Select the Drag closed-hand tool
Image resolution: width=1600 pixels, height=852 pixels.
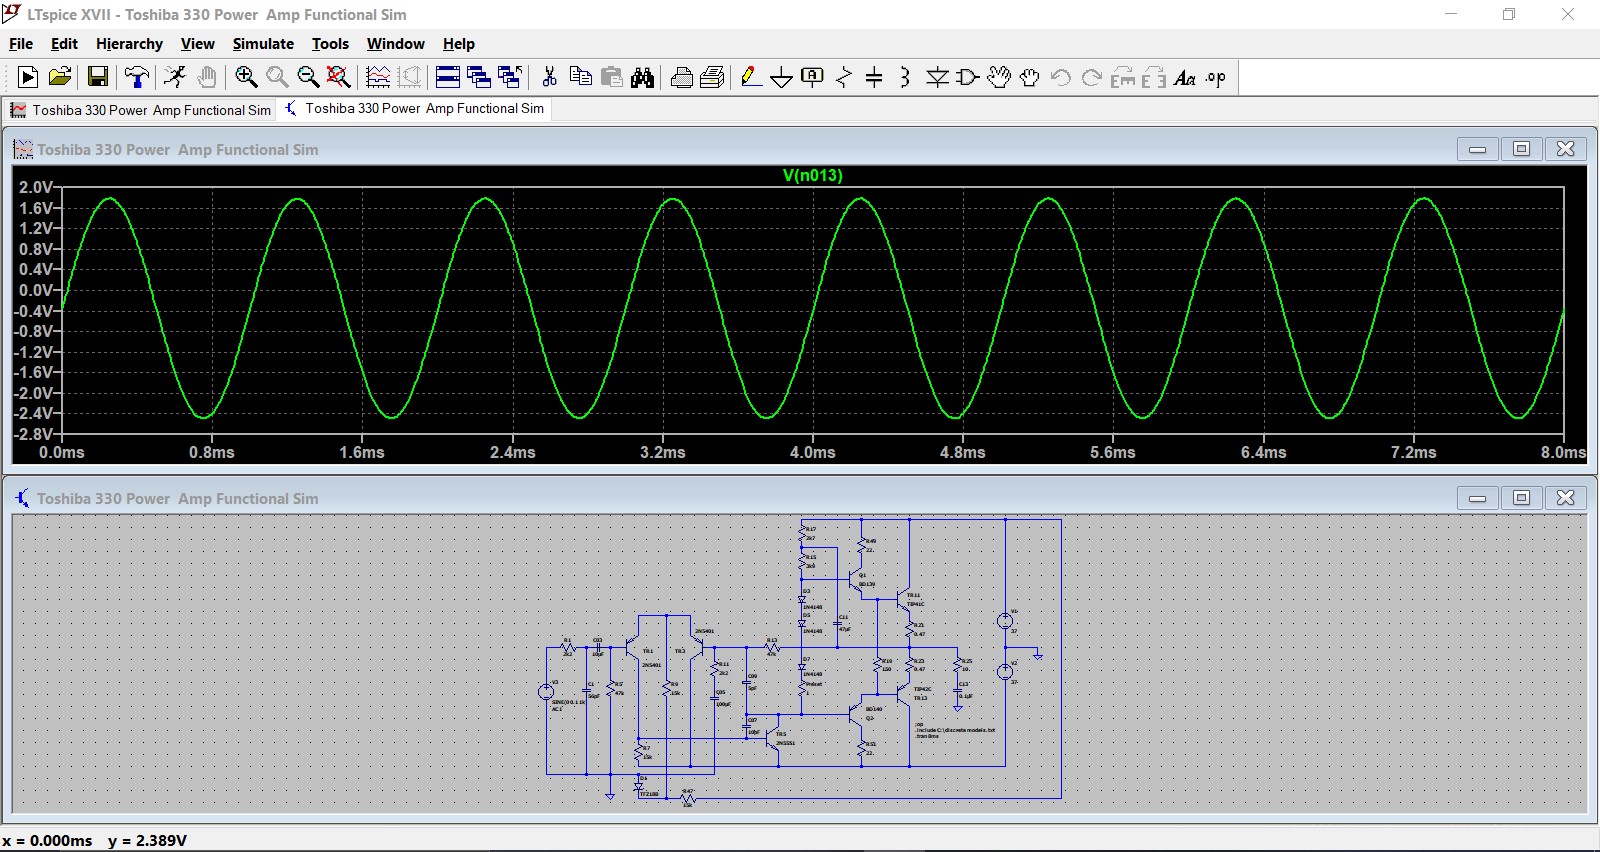click(1029, 77)
